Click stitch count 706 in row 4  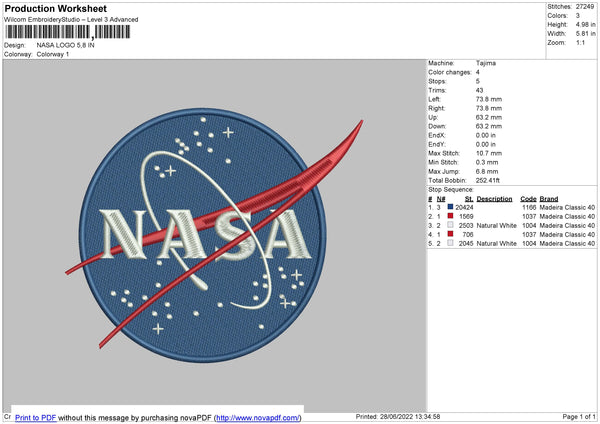click(x=468, y=235)
